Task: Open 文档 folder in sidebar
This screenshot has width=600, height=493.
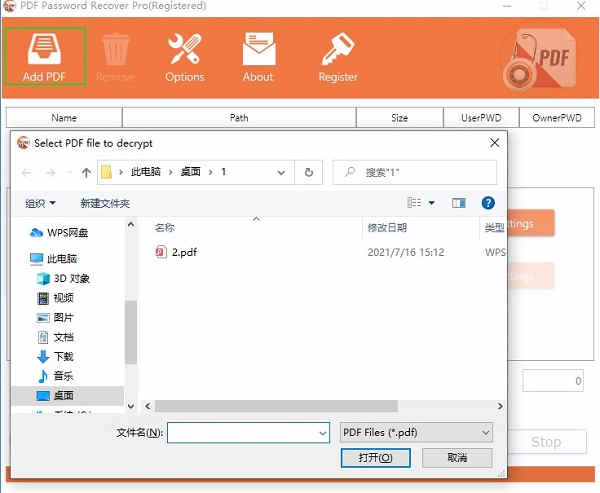Action: coord(55,337)
